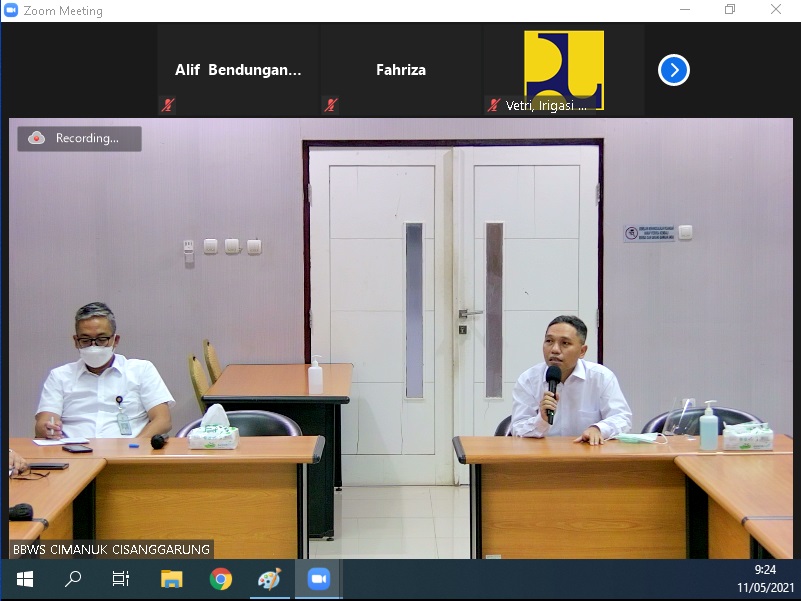Minimize the Zoom Meeting window
801x601 pixels.
coord(685,10)
